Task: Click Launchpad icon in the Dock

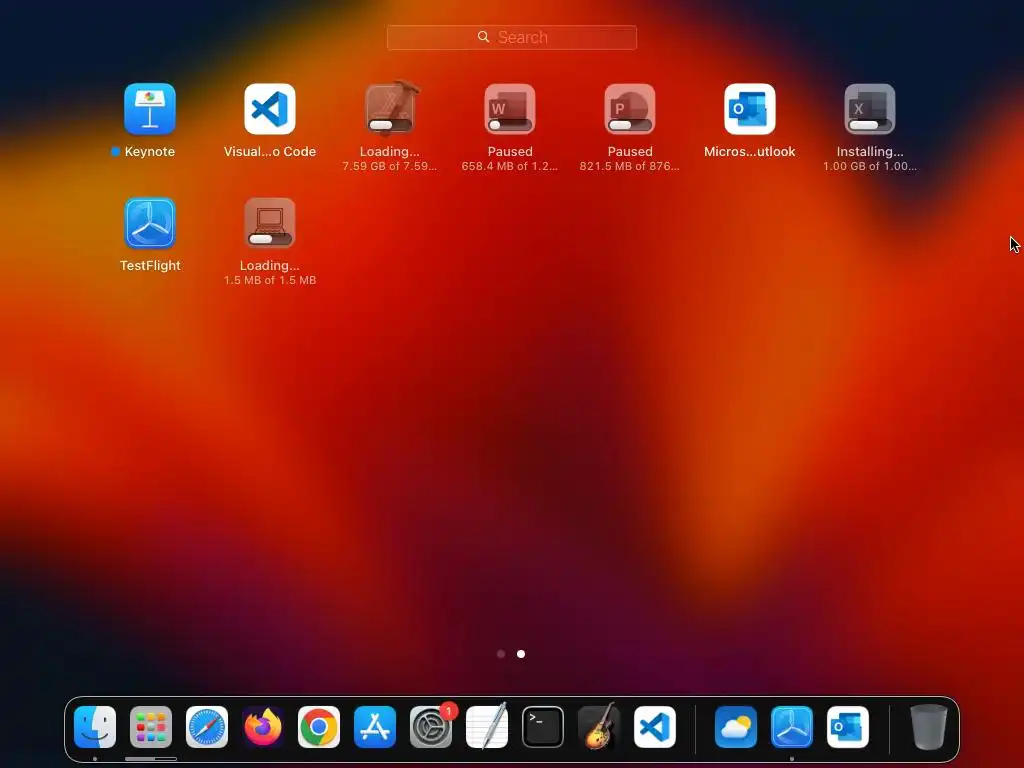Action: coord(151,727)
